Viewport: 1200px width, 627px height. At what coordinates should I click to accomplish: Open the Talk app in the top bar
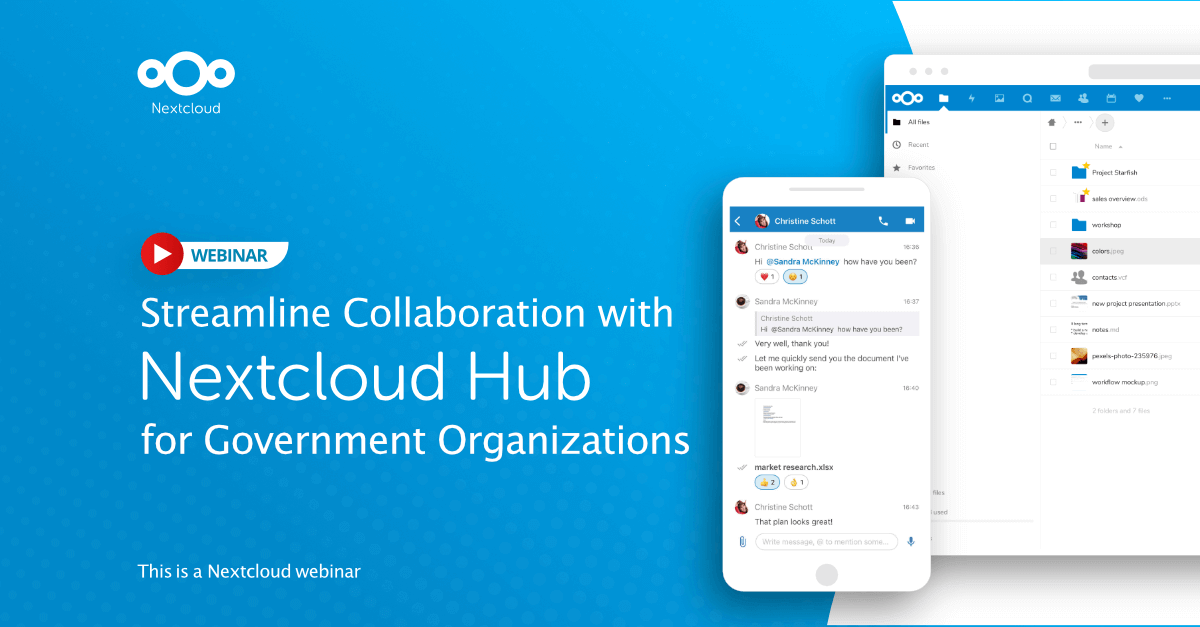(1027, 98)
